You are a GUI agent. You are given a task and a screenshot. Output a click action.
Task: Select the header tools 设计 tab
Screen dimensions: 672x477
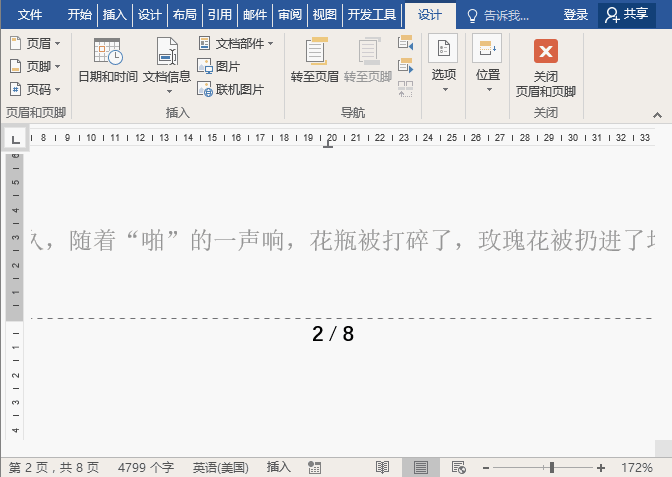(x=430, y=15)
